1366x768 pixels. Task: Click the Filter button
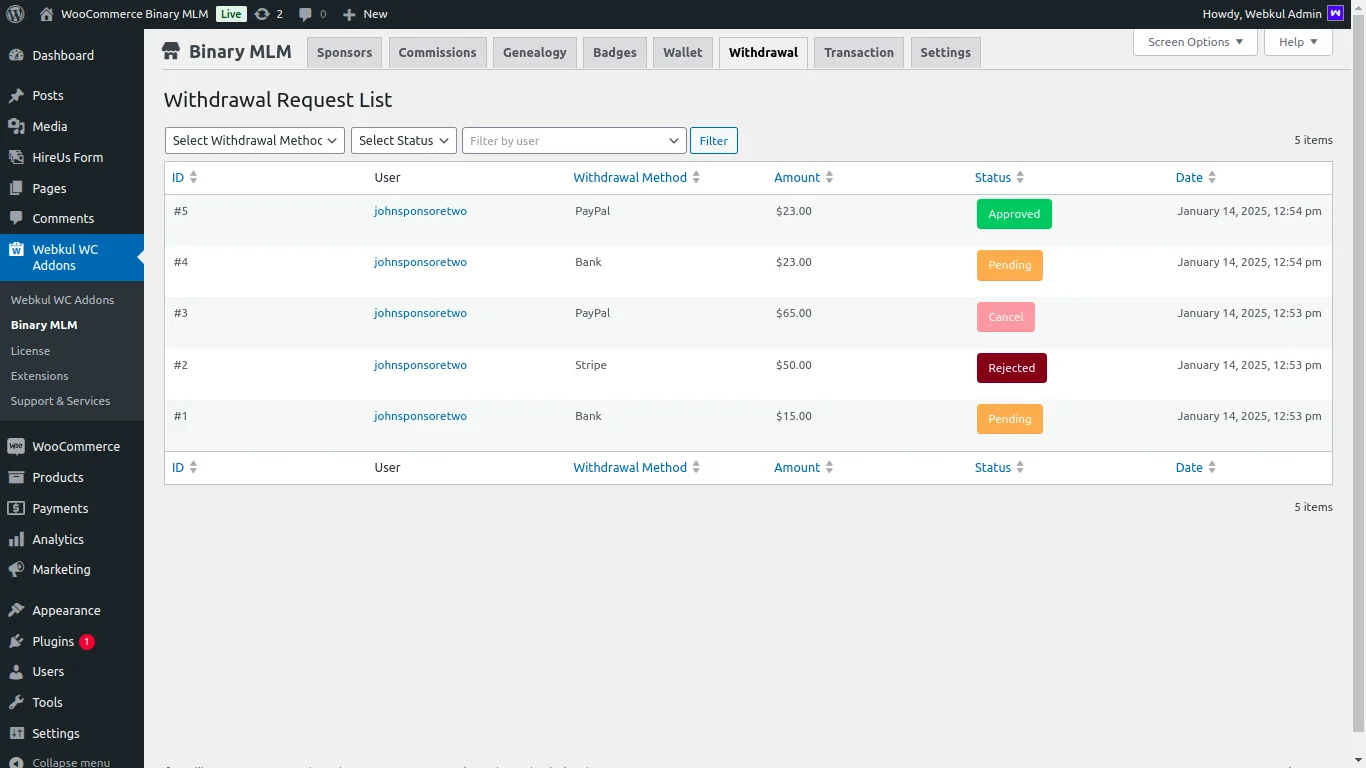click(x=713, y=141)
